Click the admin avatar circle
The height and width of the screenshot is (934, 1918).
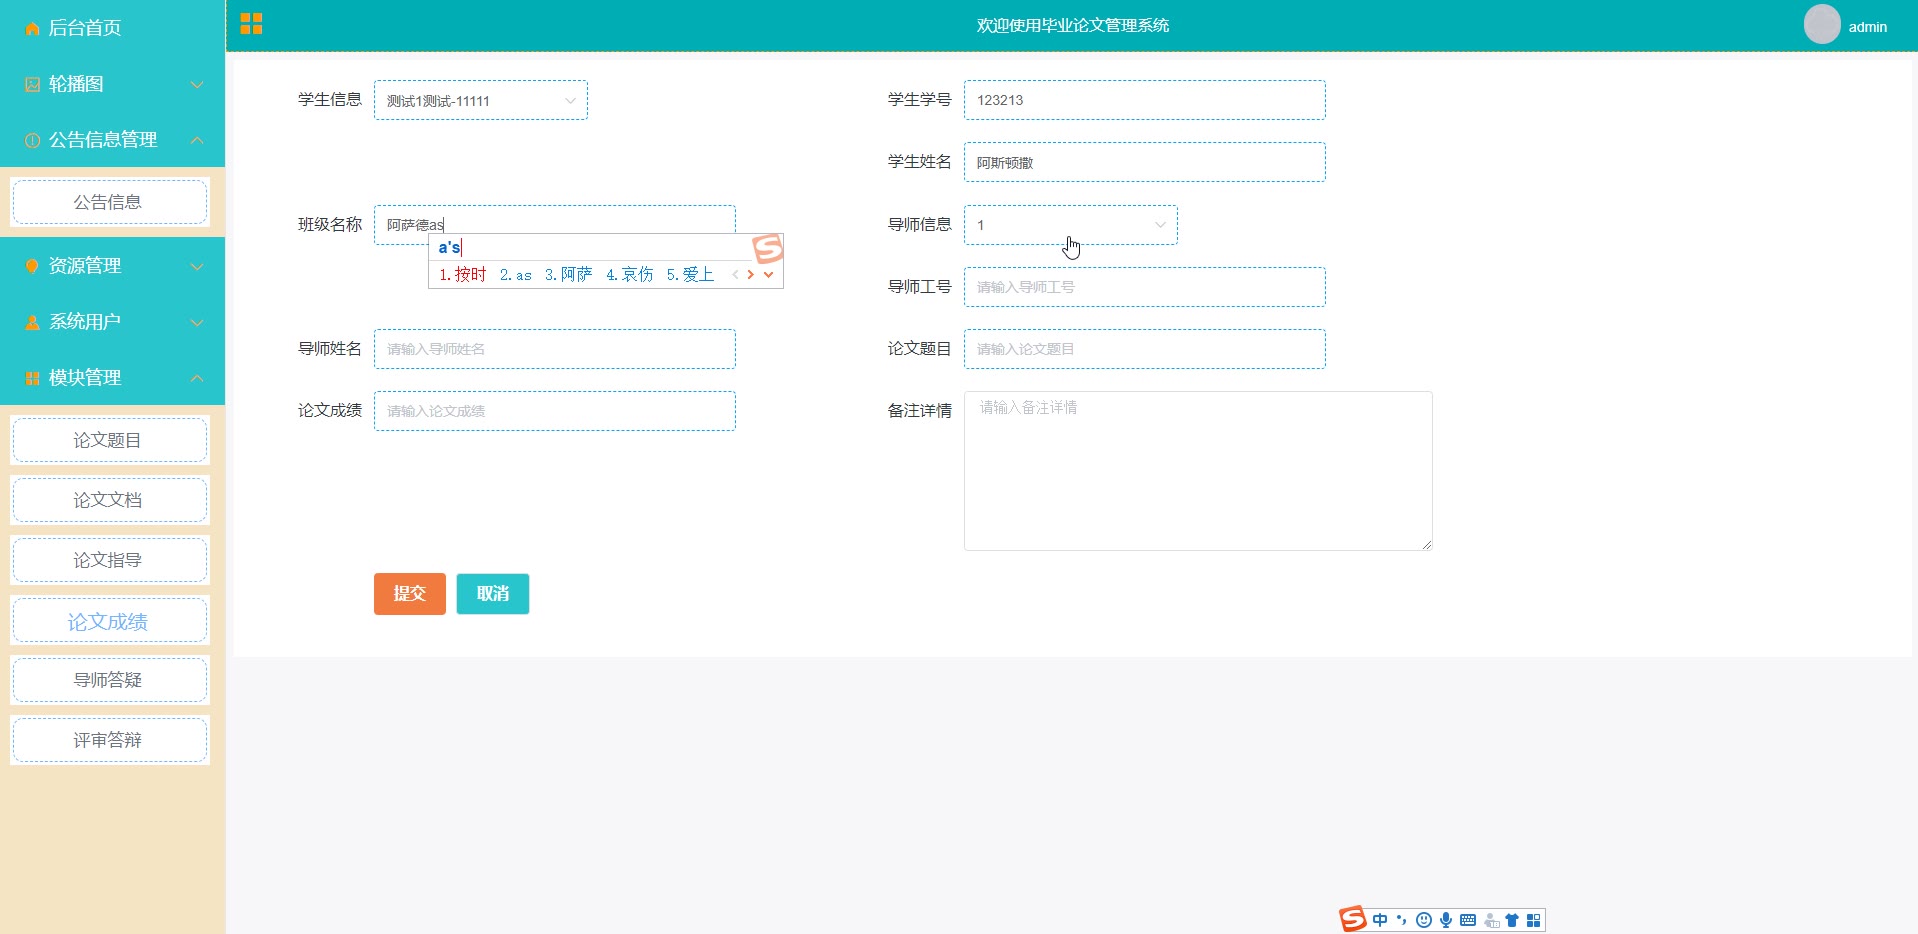click(1822, 24)
